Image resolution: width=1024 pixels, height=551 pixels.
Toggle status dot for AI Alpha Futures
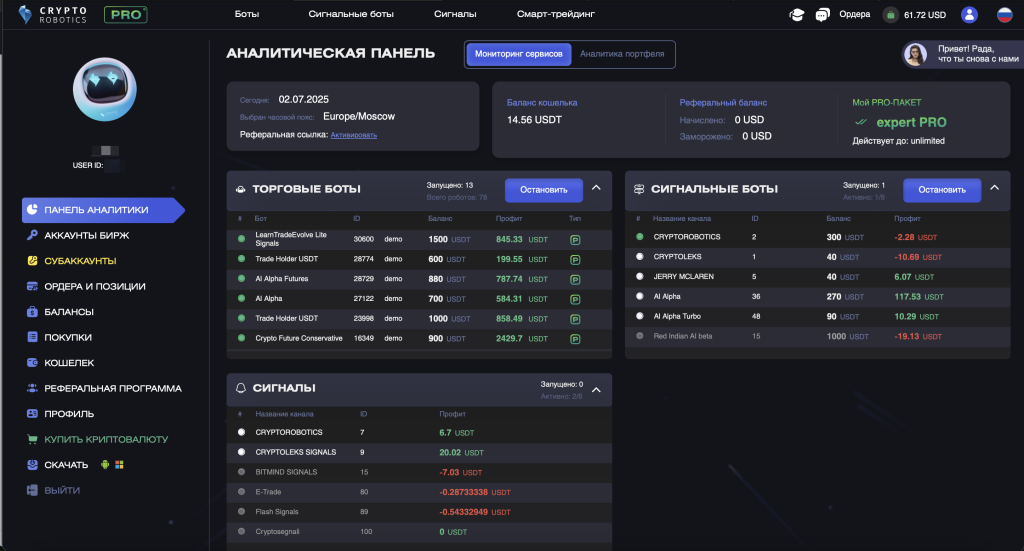pyautogui.click(x=242, y=279)
